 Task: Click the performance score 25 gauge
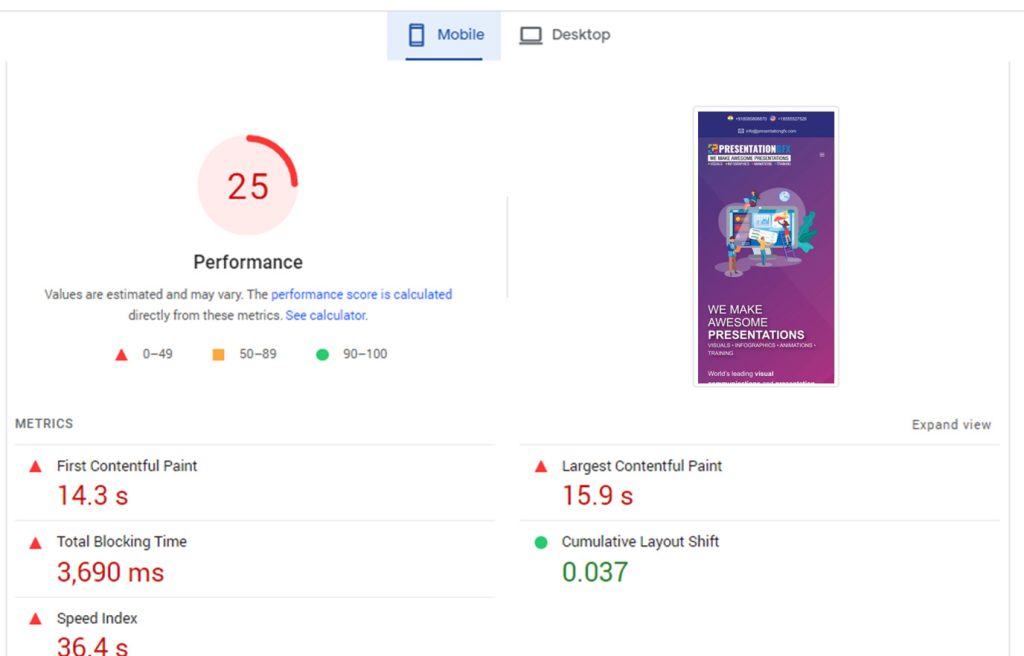pyautogui.click(x=248, y=185)
